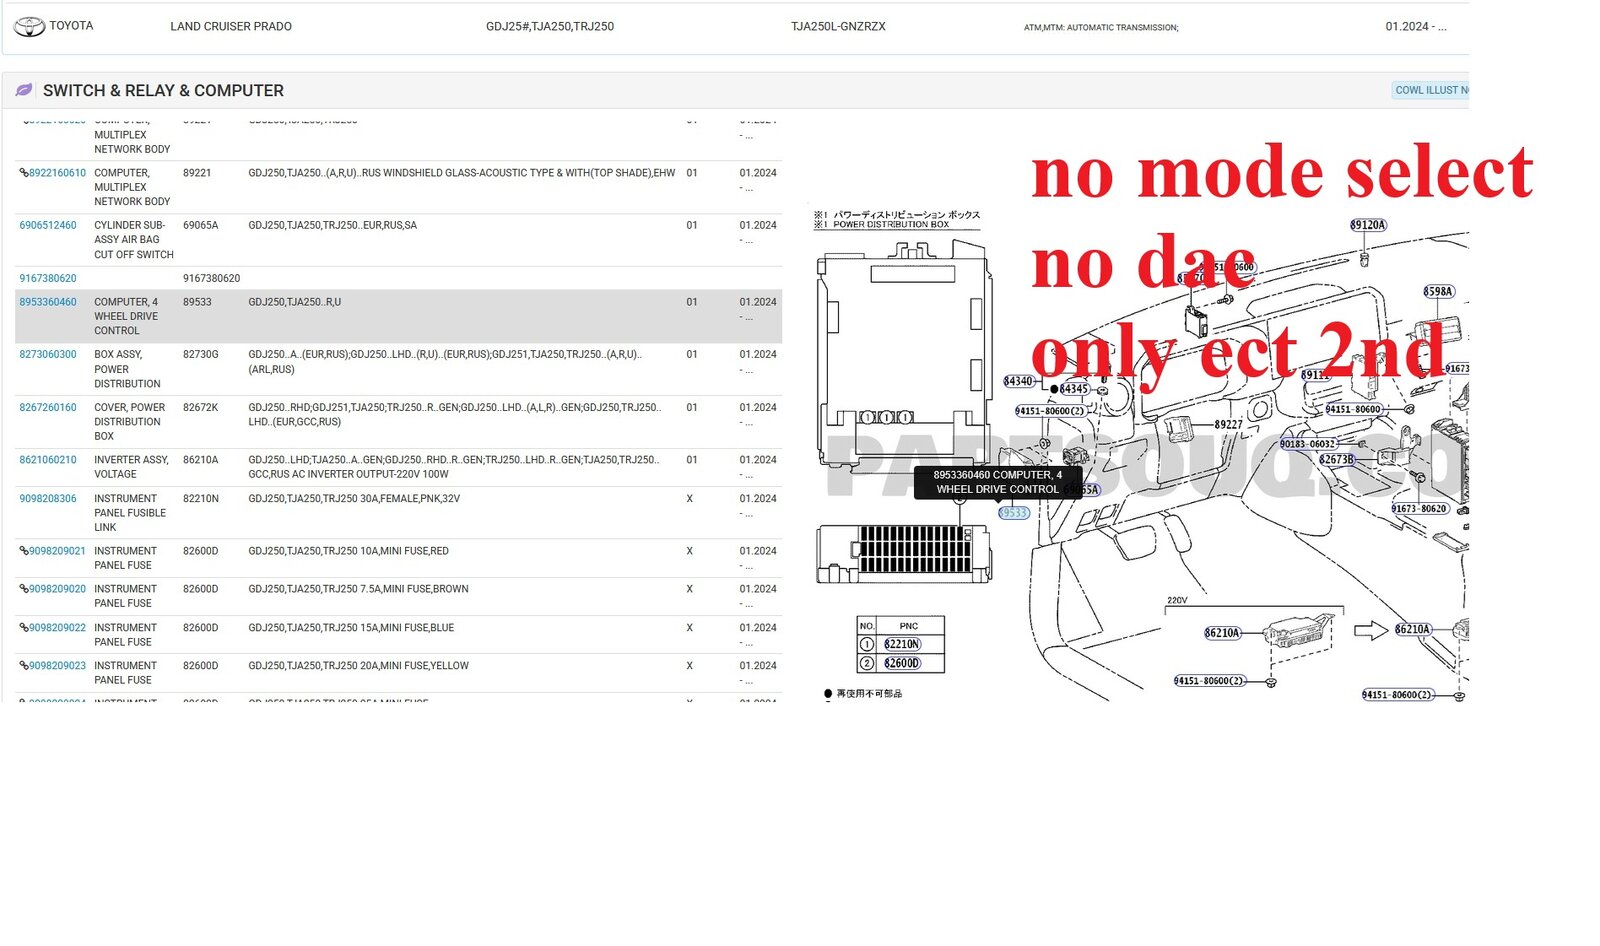
Task: Open part number 9098208306 link
Action: click(48, 498)
